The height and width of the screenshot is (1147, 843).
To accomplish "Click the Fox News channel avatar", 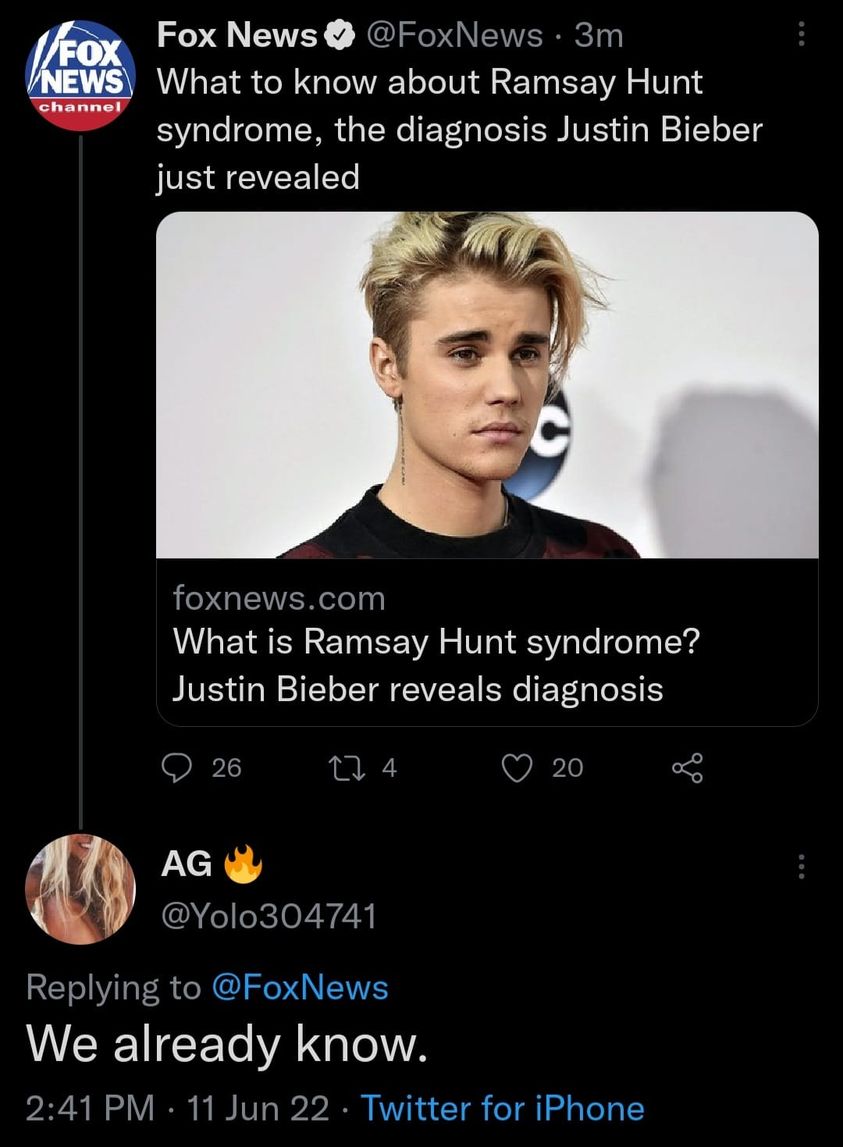I will pyautogui.click(x=80, y=75).
